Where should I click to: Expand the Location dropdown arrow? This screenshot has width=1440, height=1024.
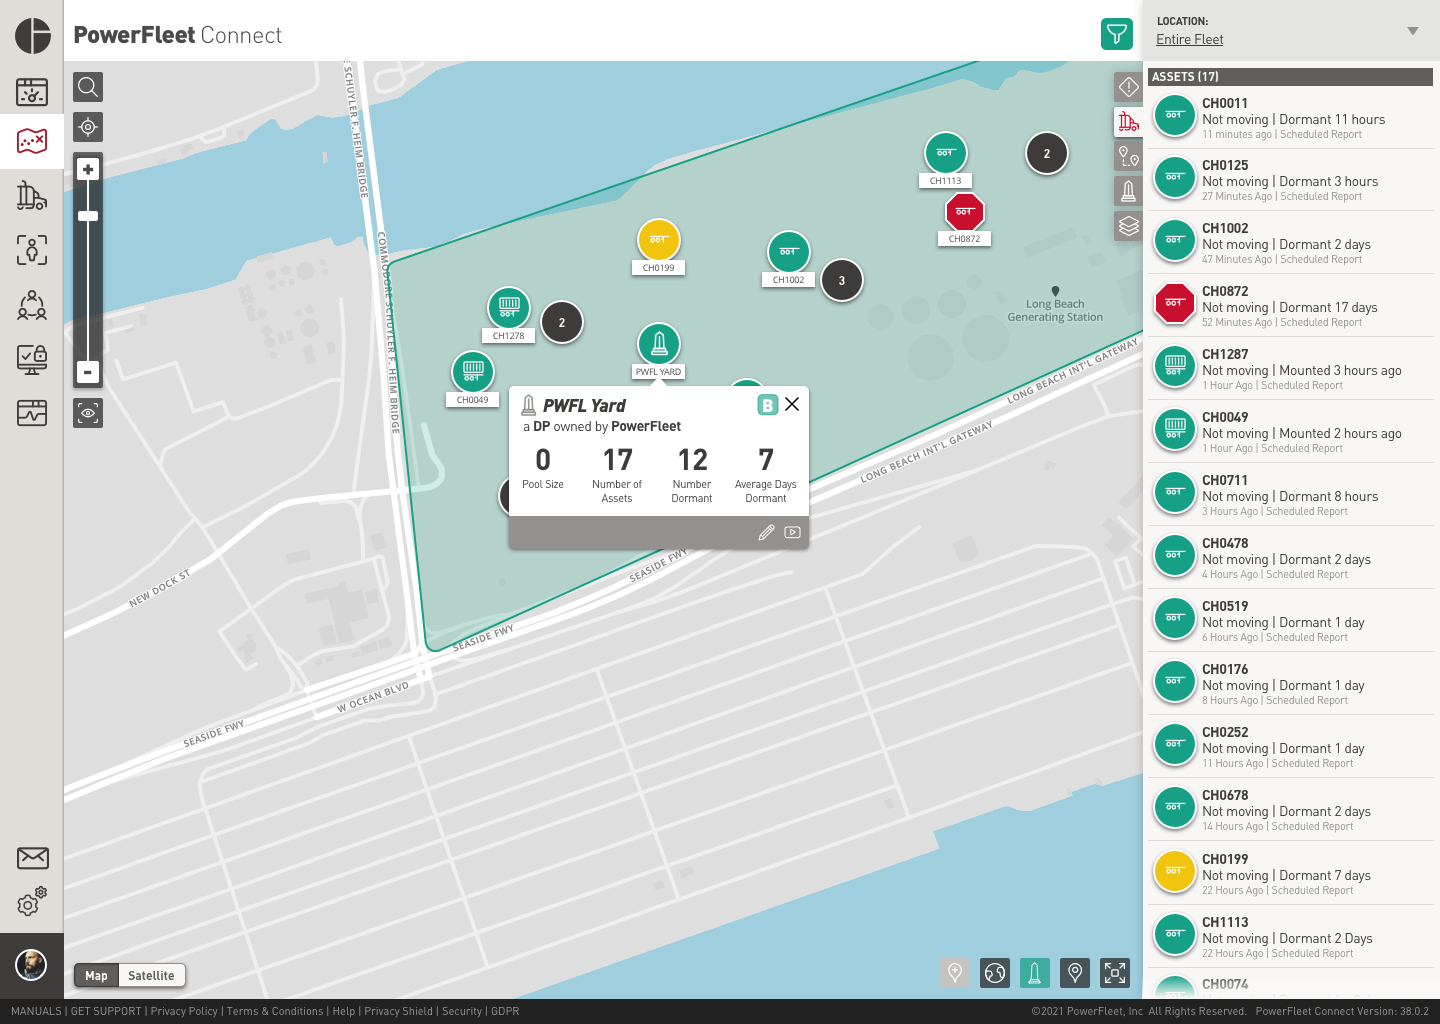click(1413, 31)
